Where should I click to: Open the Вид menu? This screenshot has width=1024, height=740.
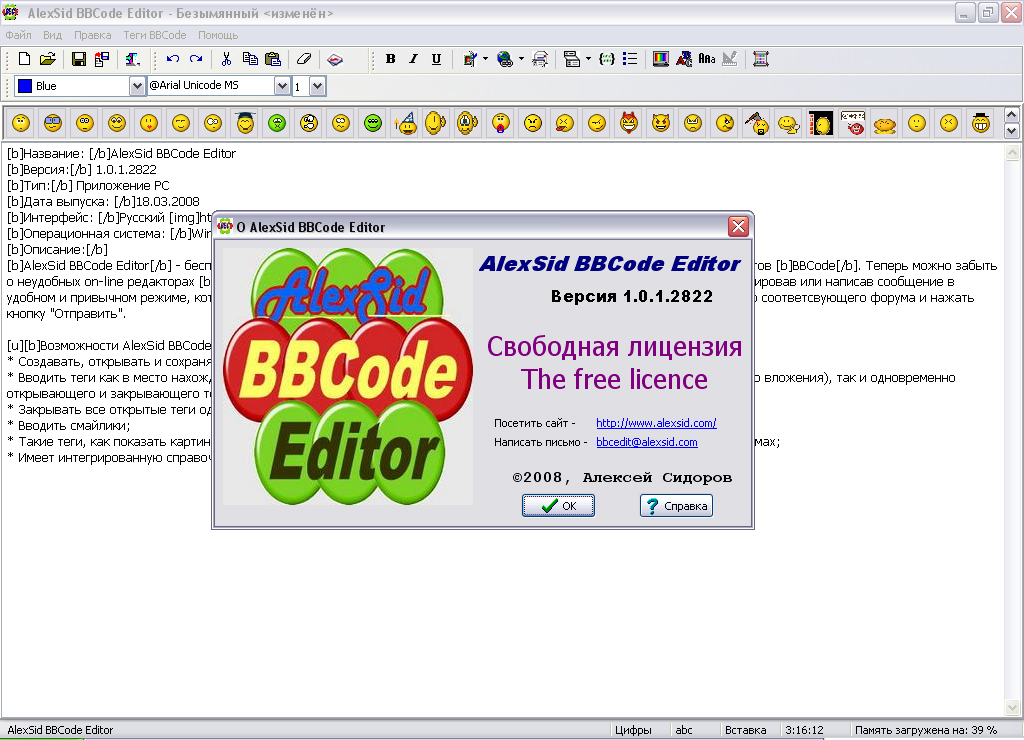point(52,35)
